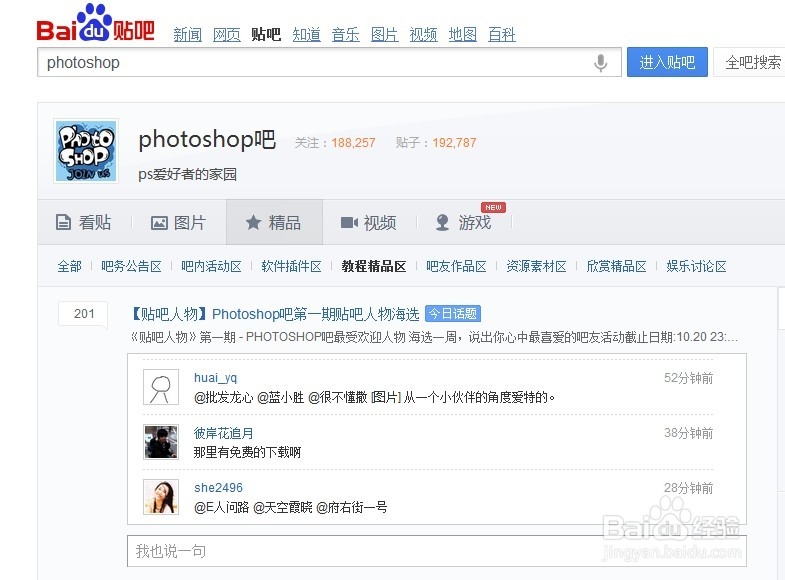Open the 新闻 link in top navigation
Viewport: 785px width, 580px height.
click(188, 35)
